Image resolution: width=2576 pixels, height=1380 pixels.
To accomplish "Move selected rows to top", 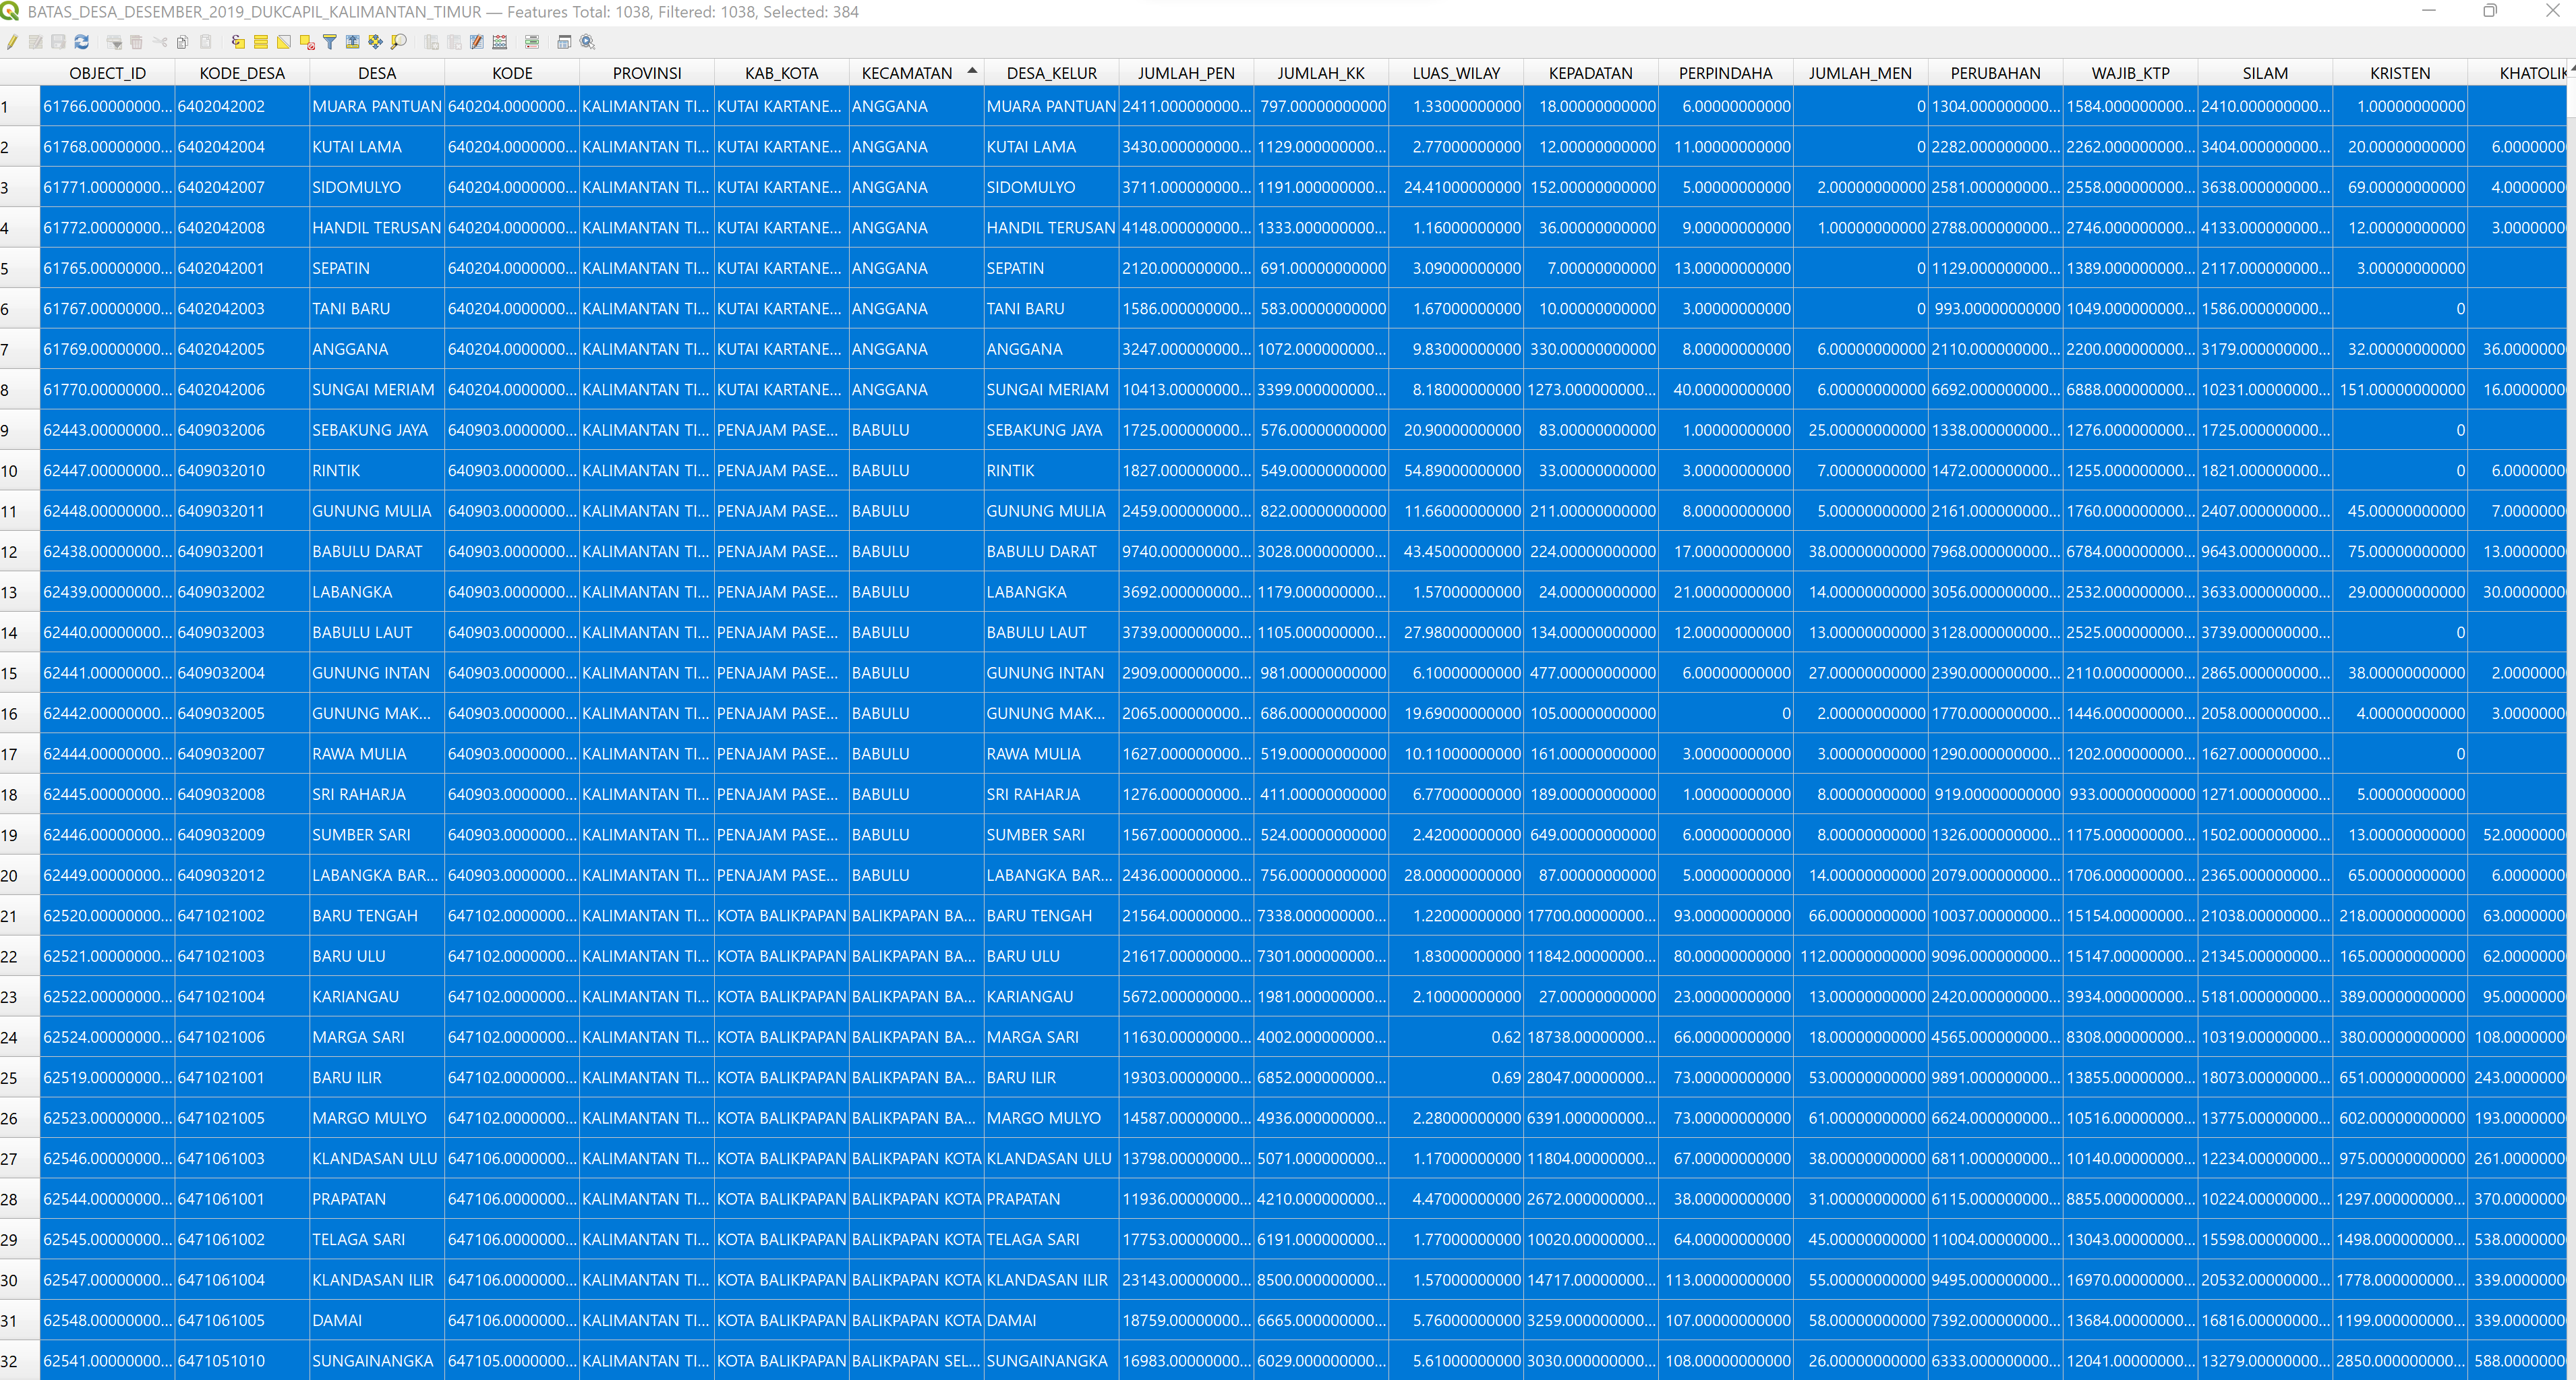I will tap(353, 42).
